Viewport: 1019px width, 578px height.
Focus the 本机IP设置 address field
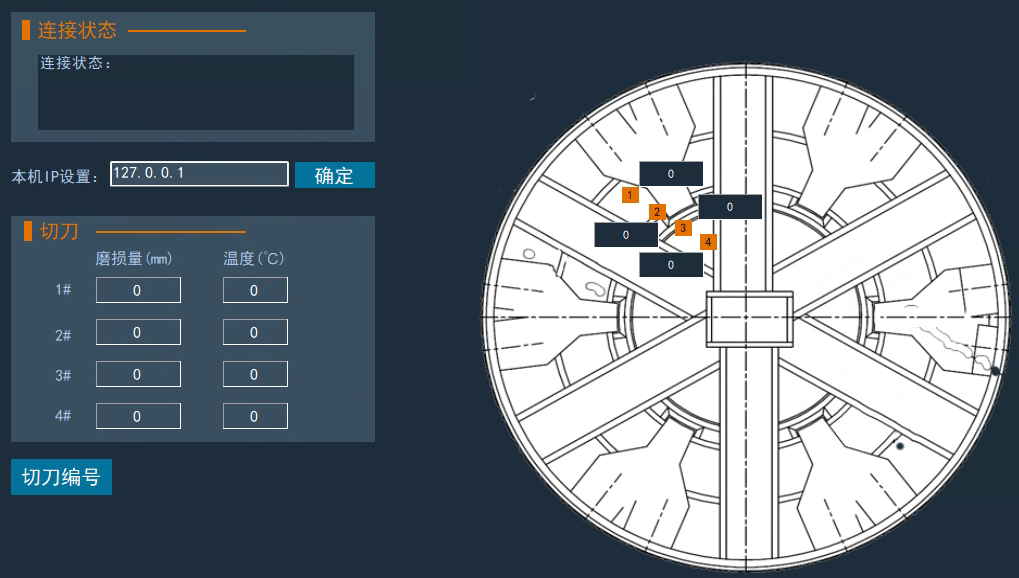pyautogui.click(x=199, y=174)
